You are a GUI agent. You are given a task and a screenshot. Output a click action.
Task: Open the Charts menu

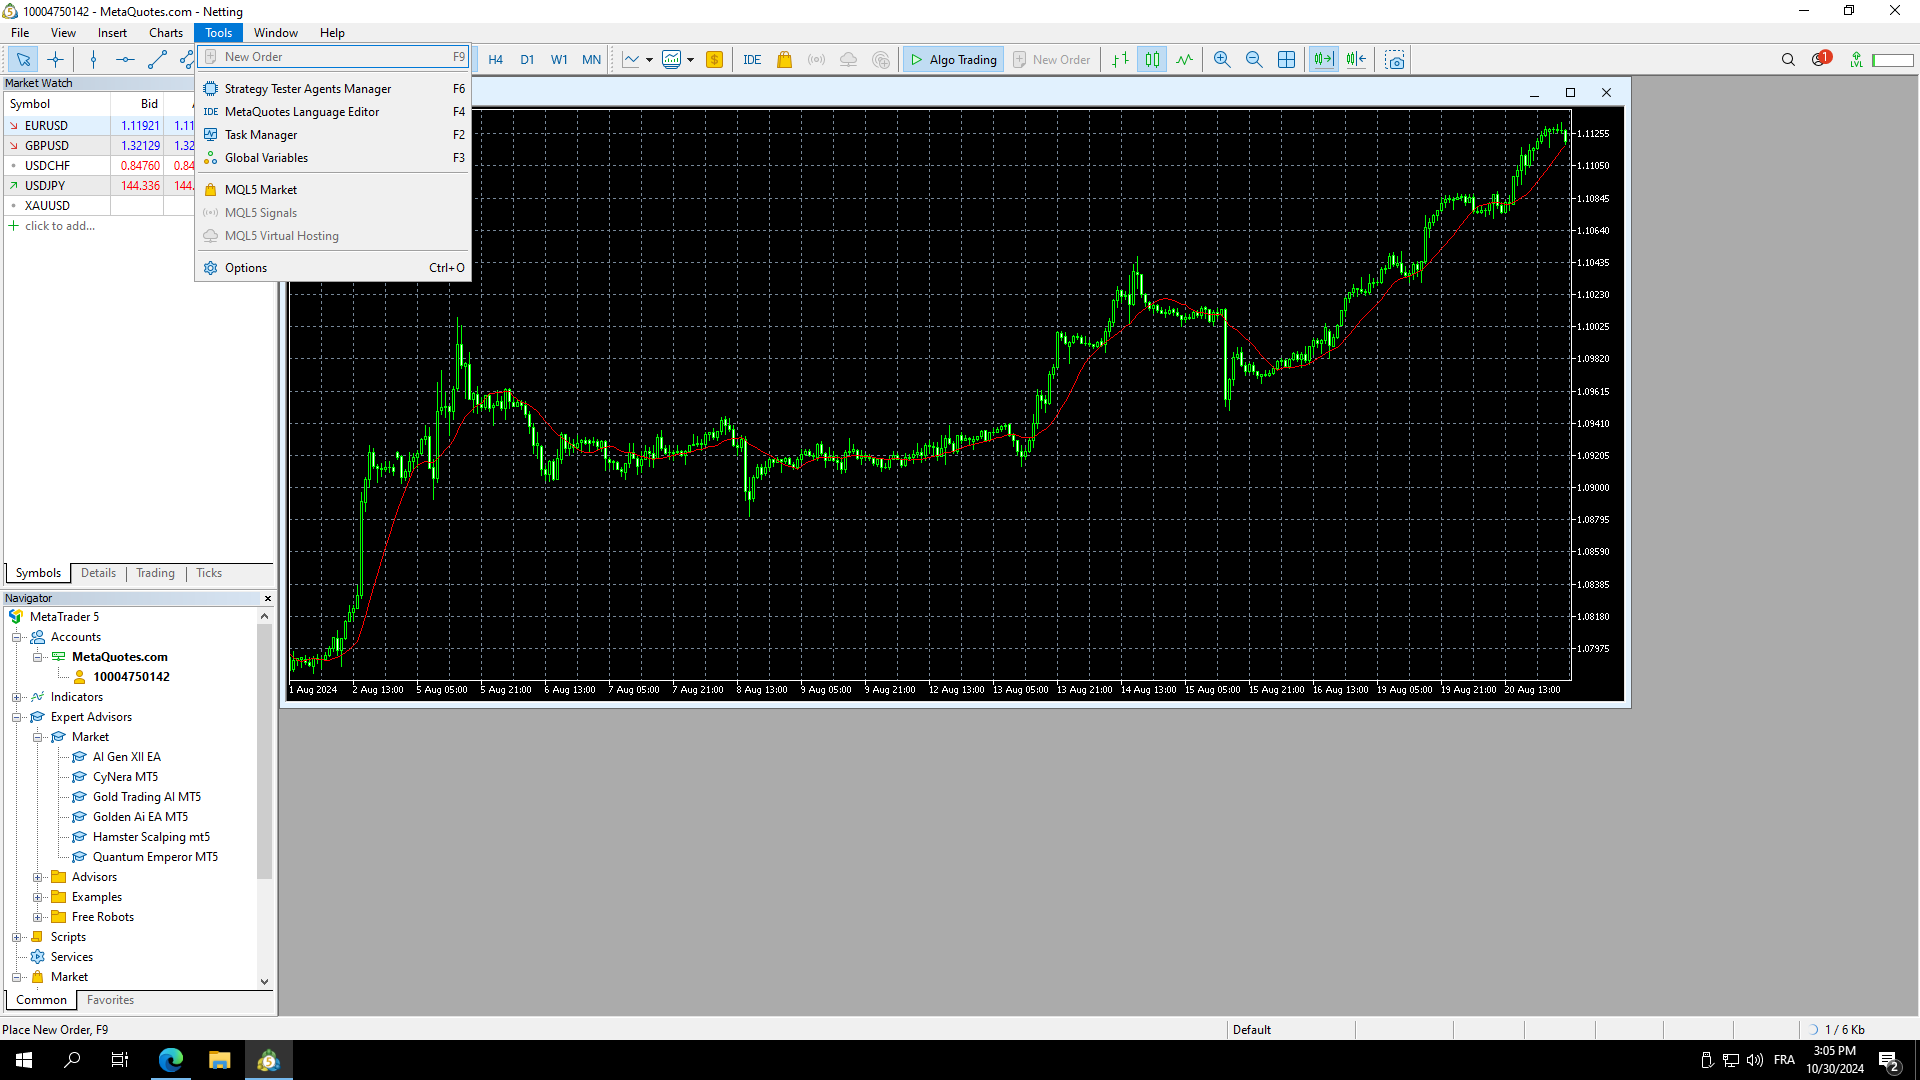coord(166,33)
